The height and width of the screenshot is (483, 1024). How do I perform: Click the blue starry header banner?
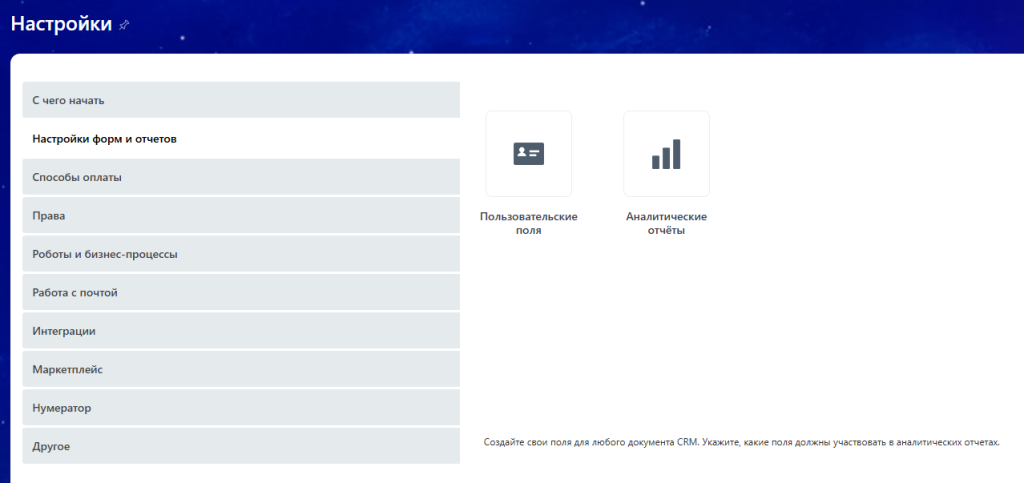(600, 25)
